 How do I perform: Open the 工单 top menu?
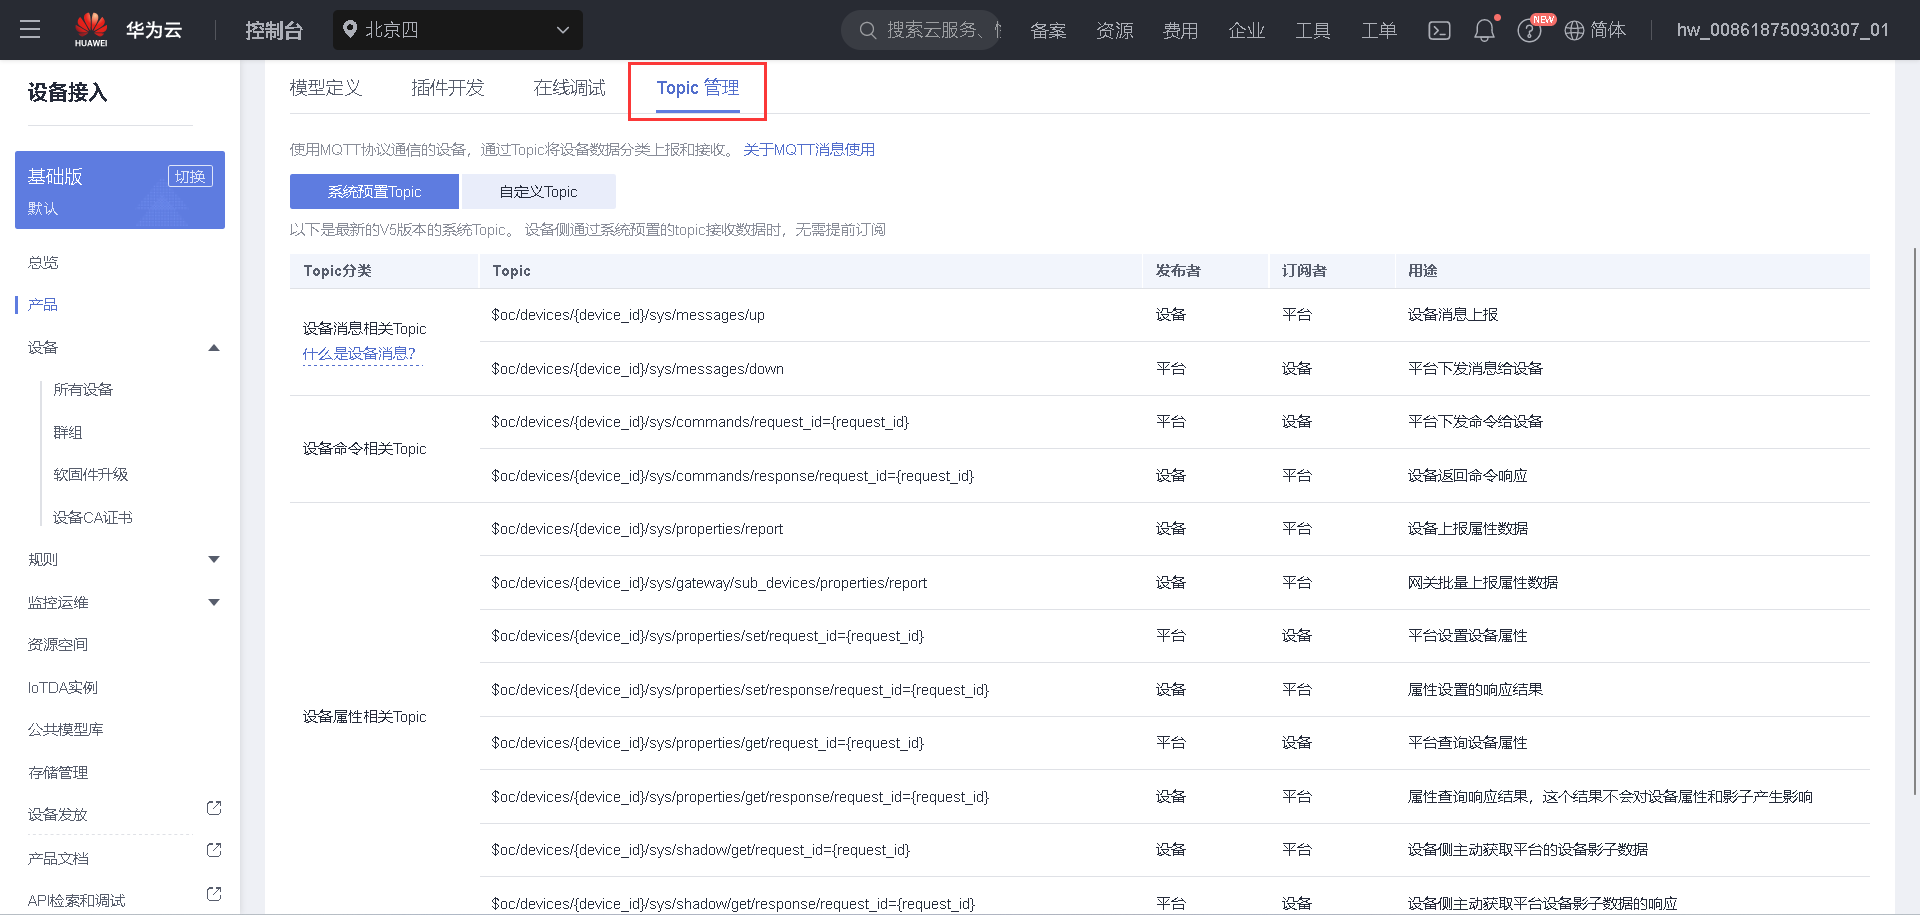pos(1378,31)
